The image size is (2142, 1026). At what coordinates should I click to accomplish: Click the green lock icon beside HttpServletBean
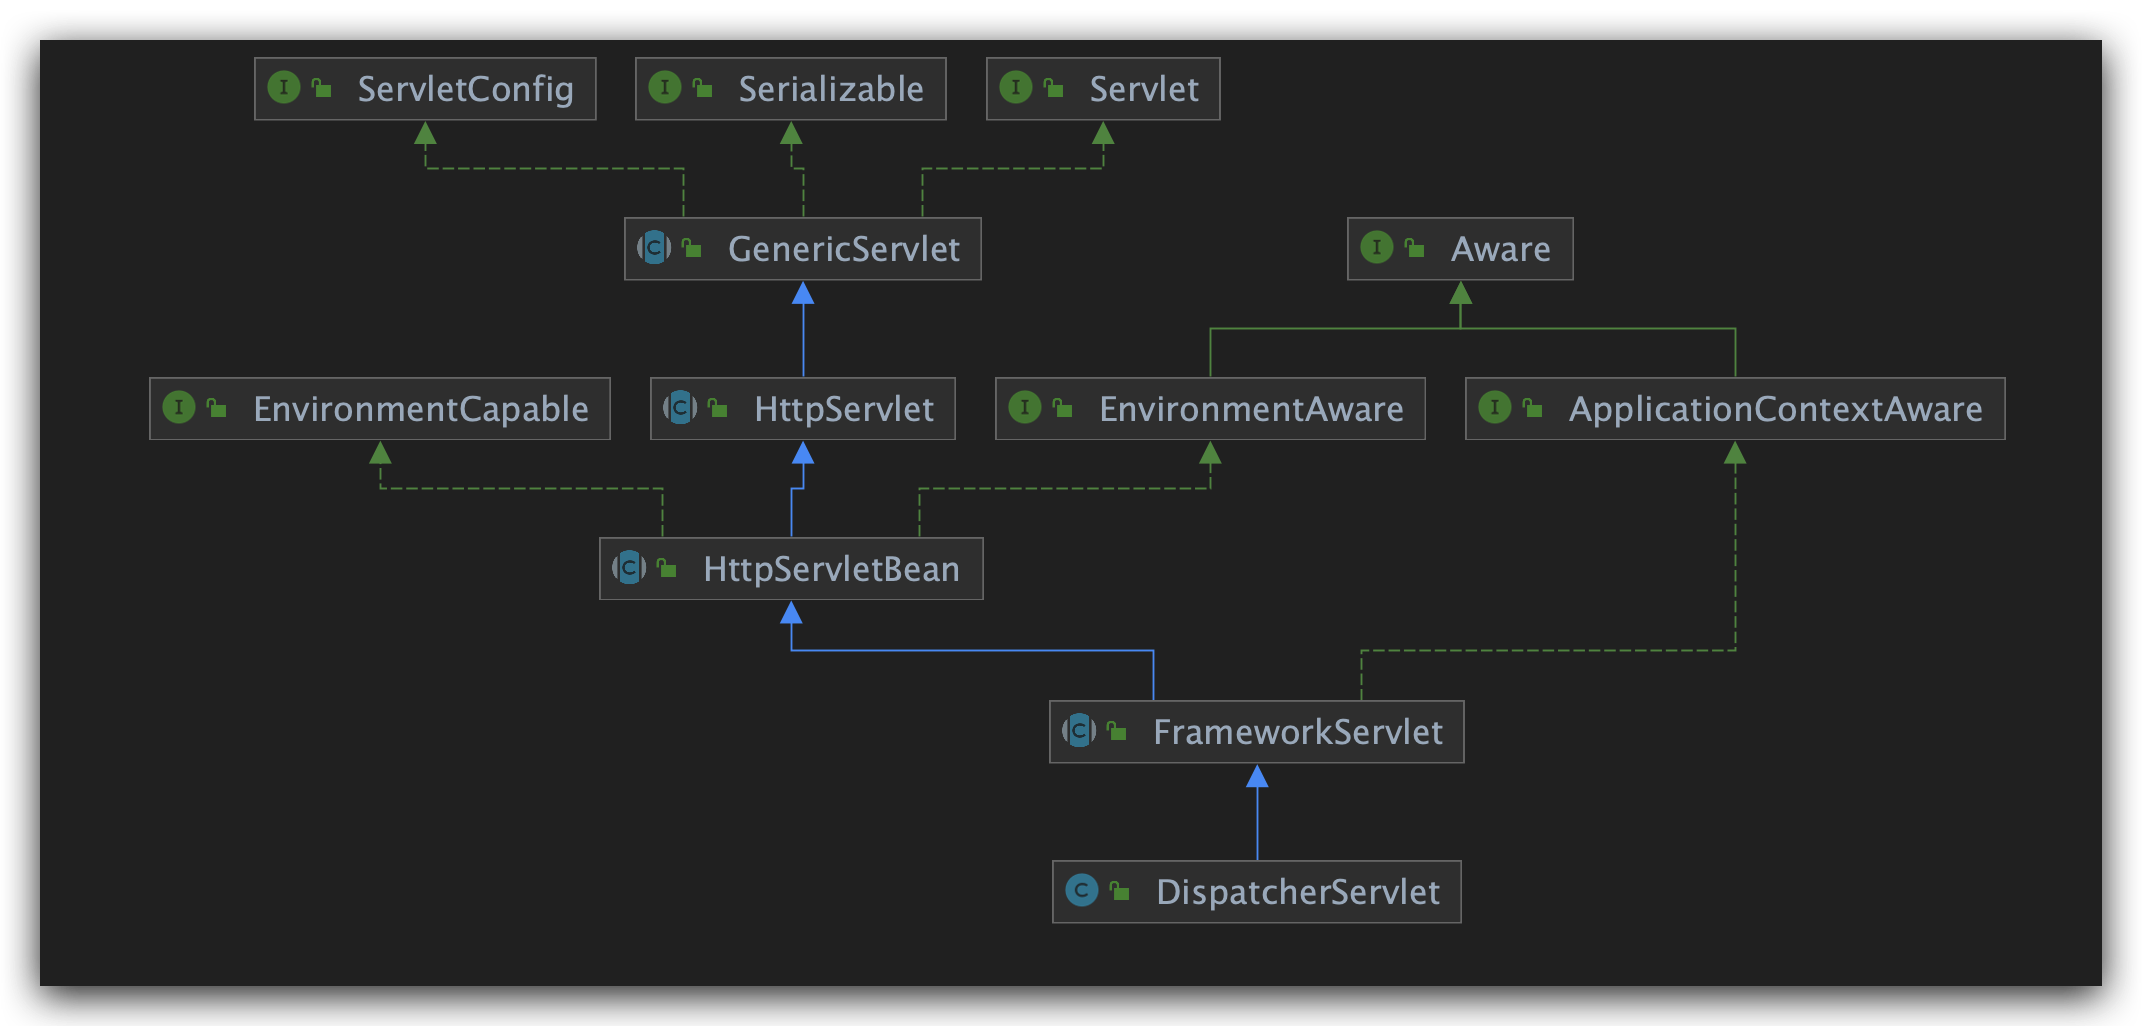[x=667, y=569]
